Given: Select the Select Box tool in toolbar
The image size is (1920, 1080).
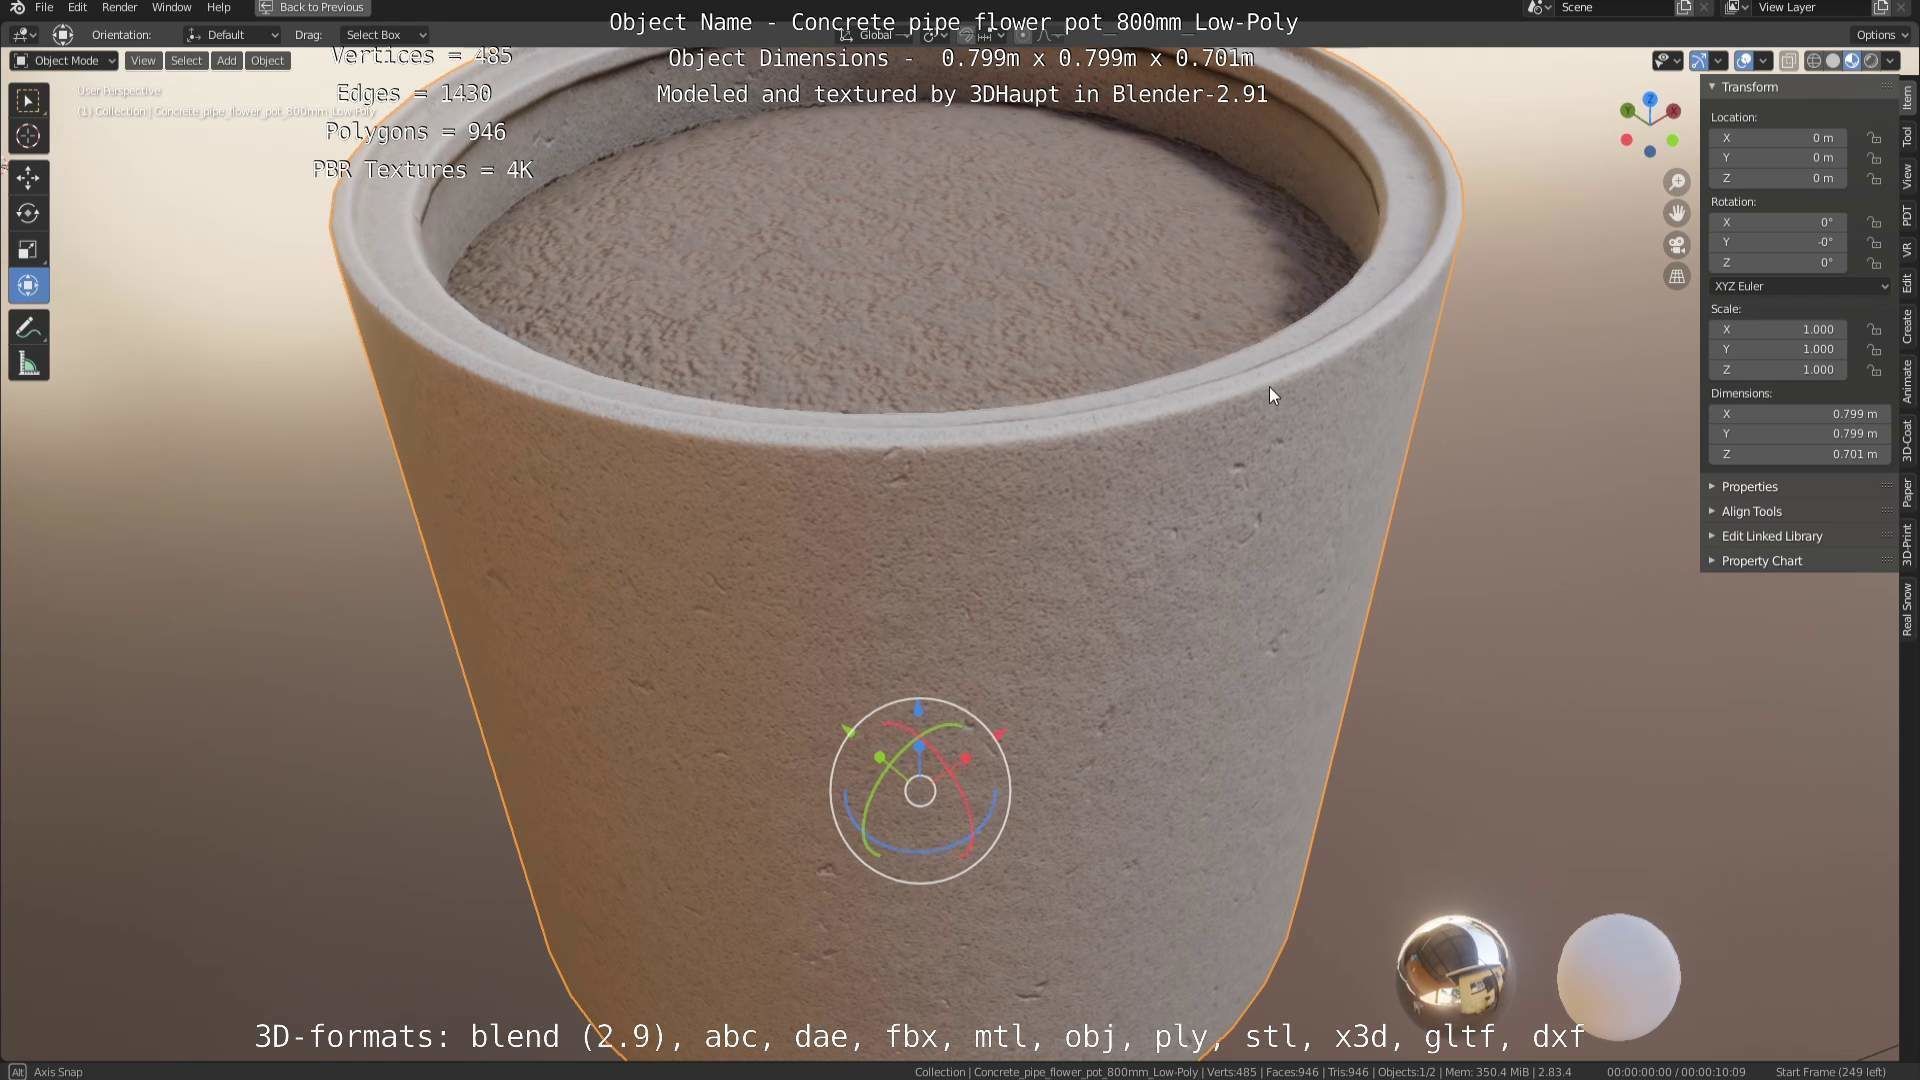Looking at the screenshot, I should [x=28, y=101].
